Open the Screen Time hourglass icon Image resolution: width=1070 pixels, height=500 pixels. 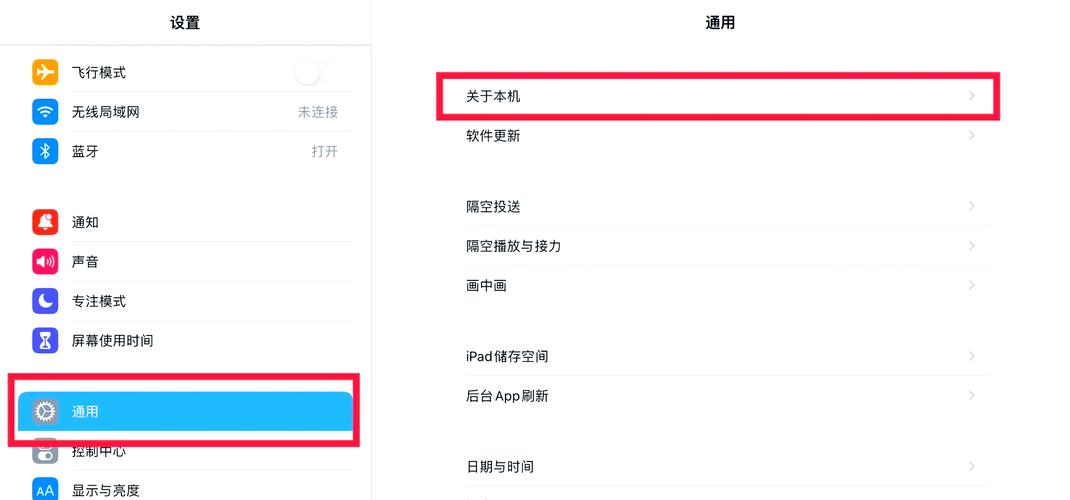[x=45, y=341]
